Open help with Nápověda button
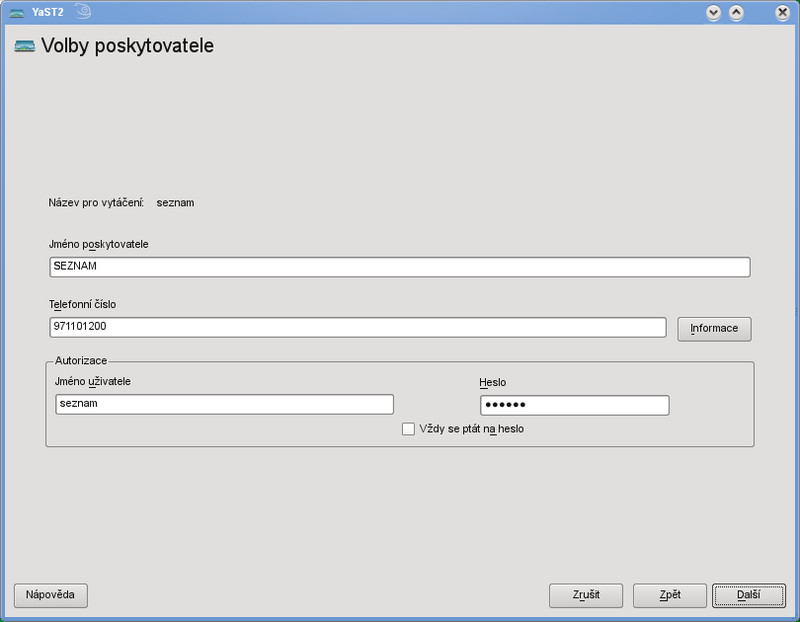800x622 pixels. click(51, 595)
